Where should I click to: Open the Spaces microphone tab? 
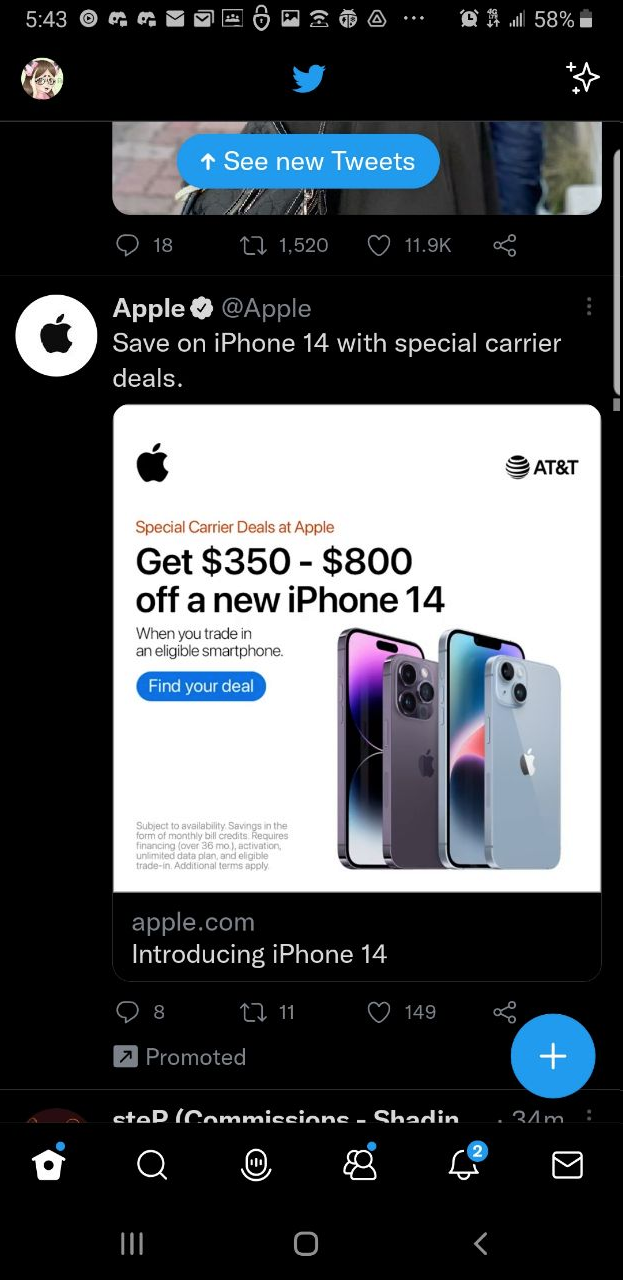click(257, 1164)
